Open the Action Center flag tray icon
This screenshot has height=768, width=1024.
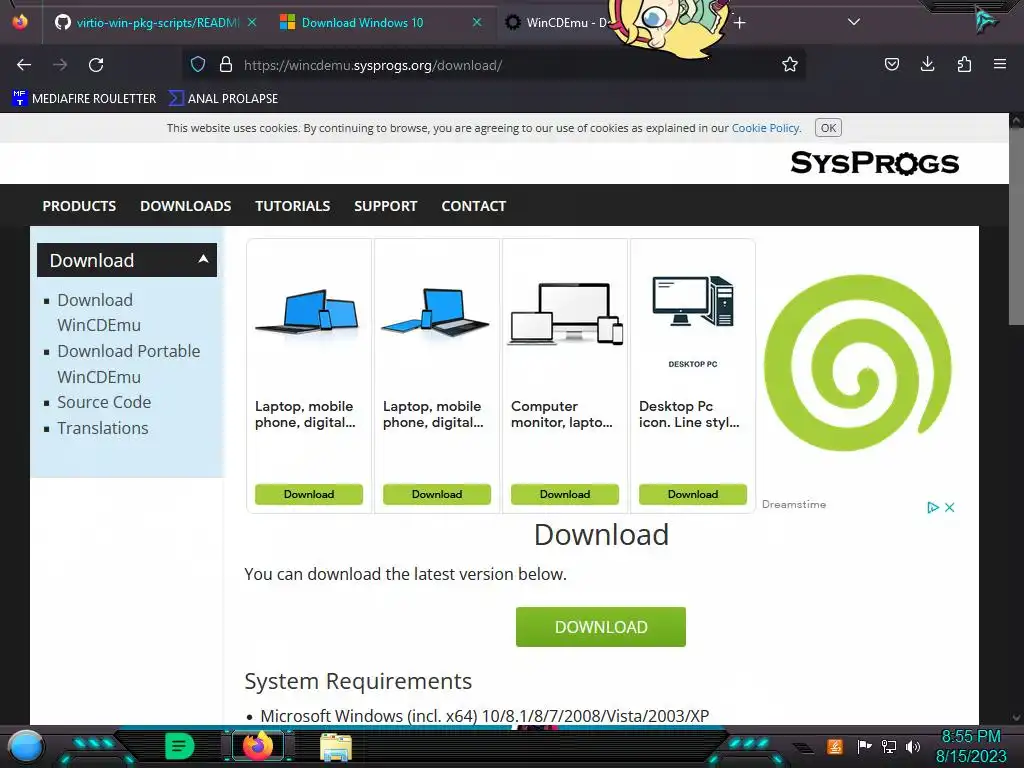tap(864, 746)
